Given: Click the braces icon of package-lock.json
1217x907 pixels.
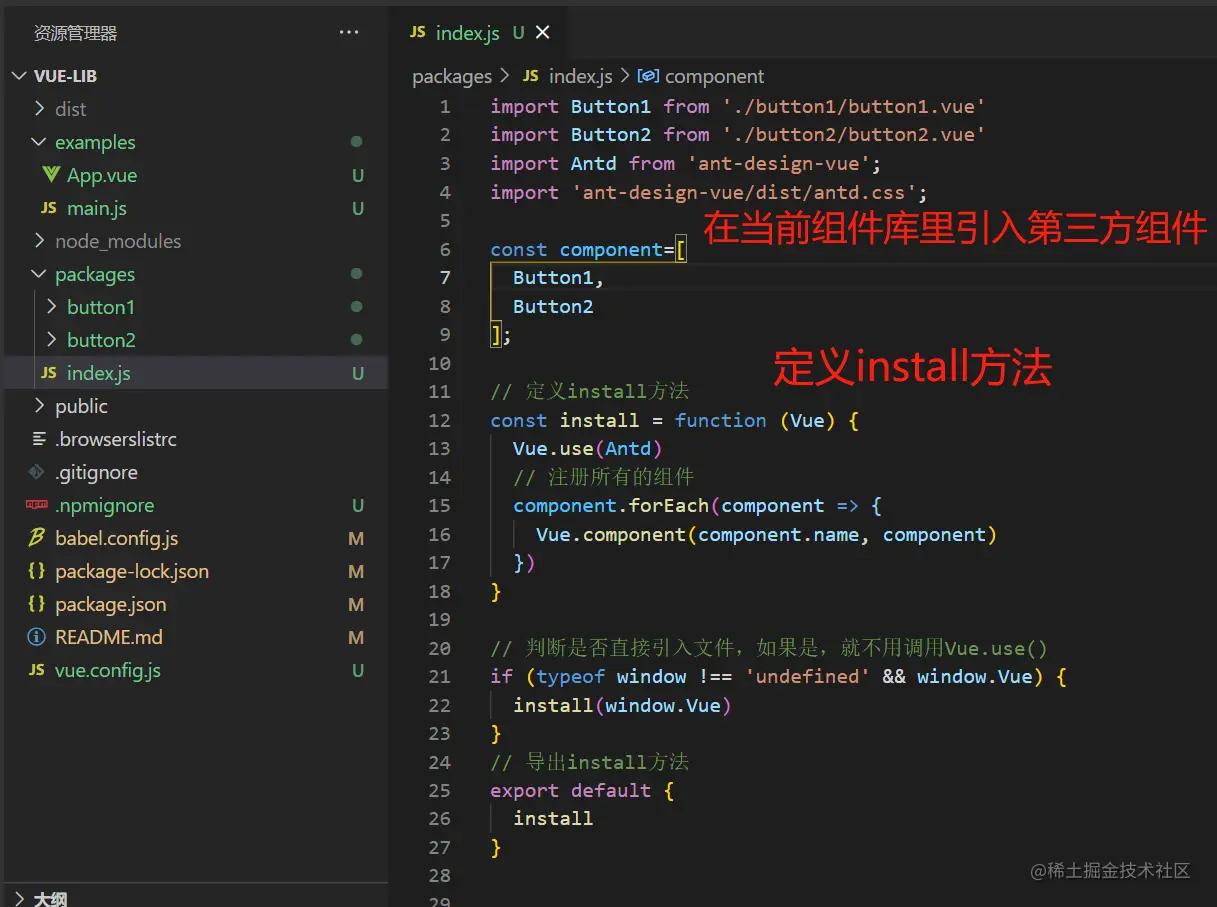Looking at the screenshot, I should 37,571.
